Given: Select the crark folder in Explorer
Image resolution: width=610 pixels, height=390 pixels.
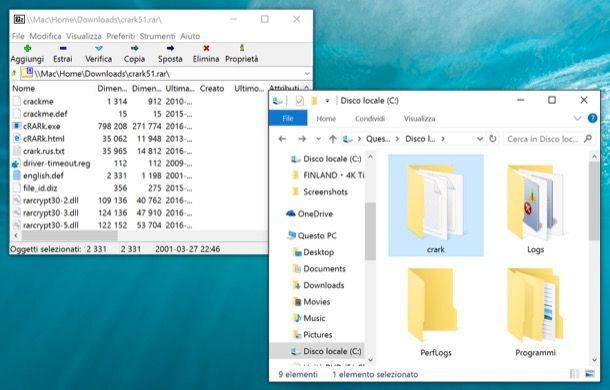Looking at the screenshot, I should tap(436, 206).
